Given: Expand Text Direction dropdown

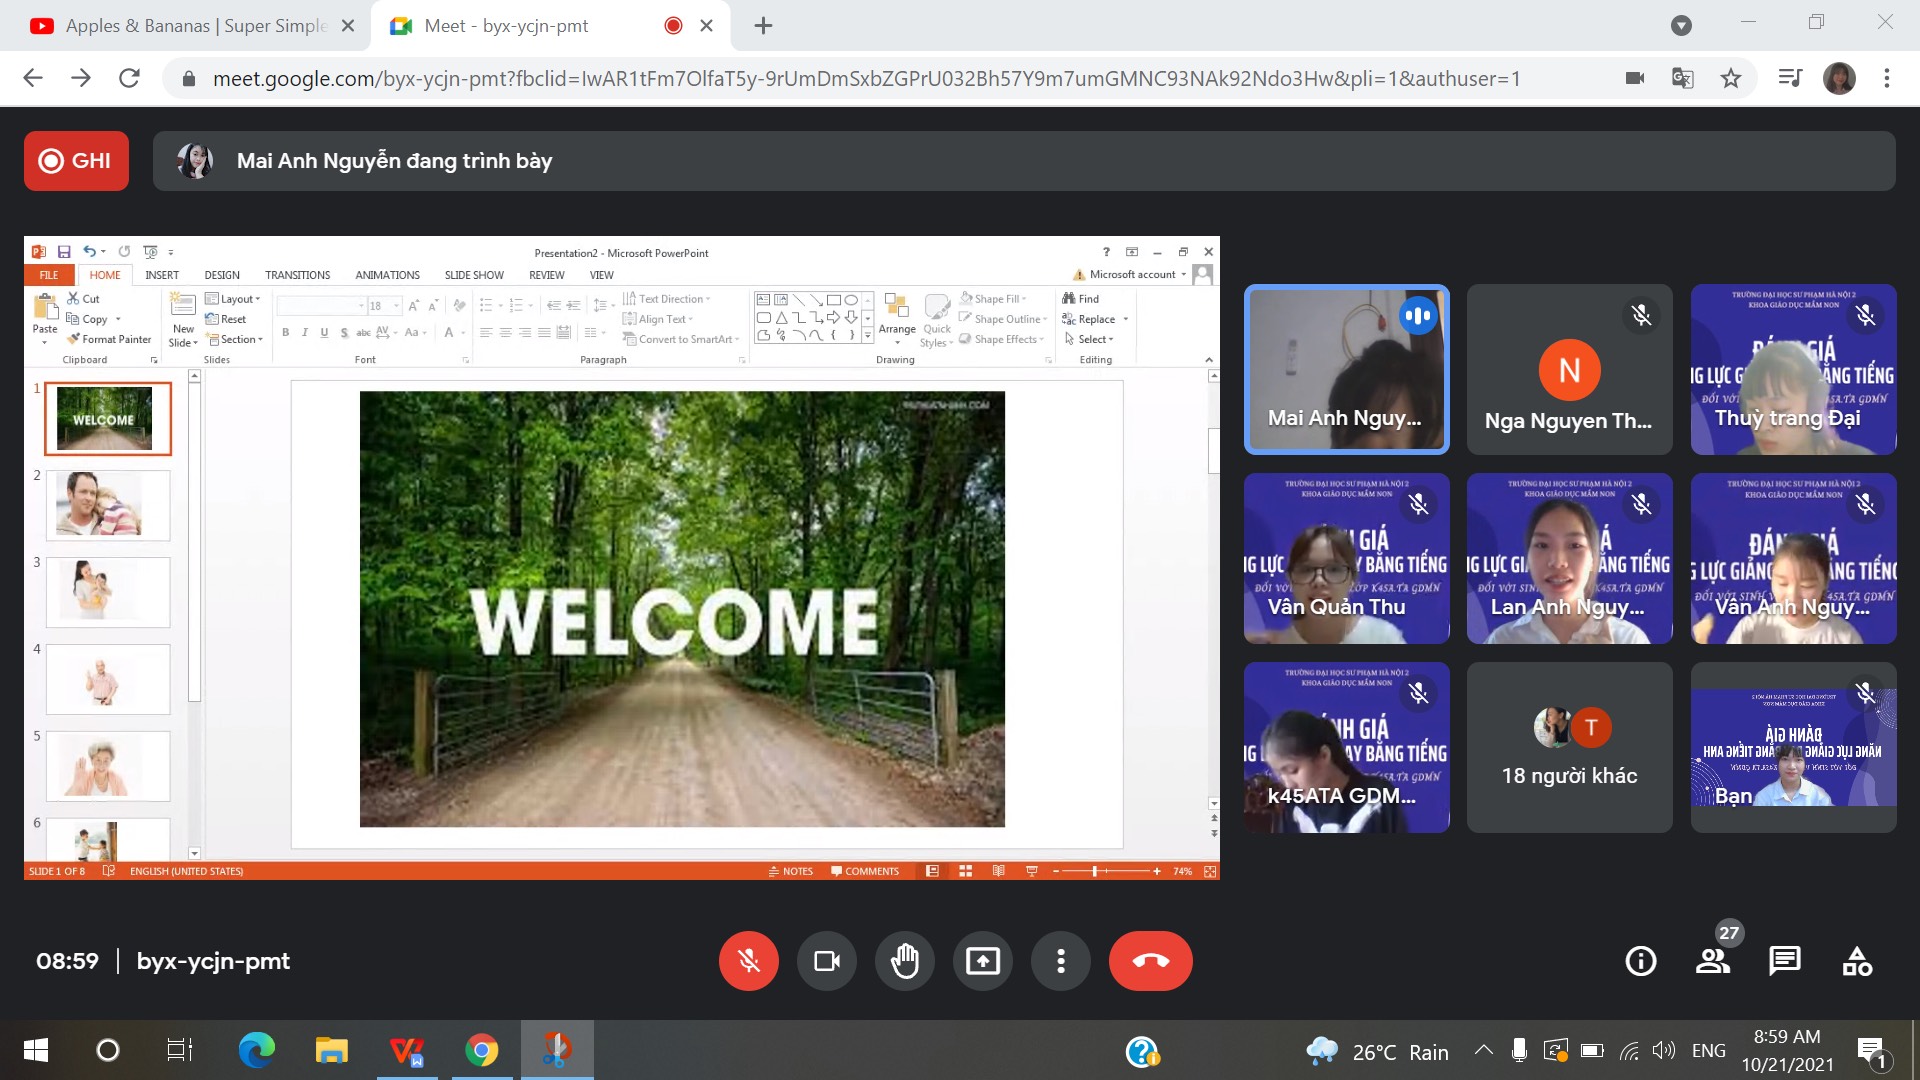Looking at the screenshot, I should [667, 299].
